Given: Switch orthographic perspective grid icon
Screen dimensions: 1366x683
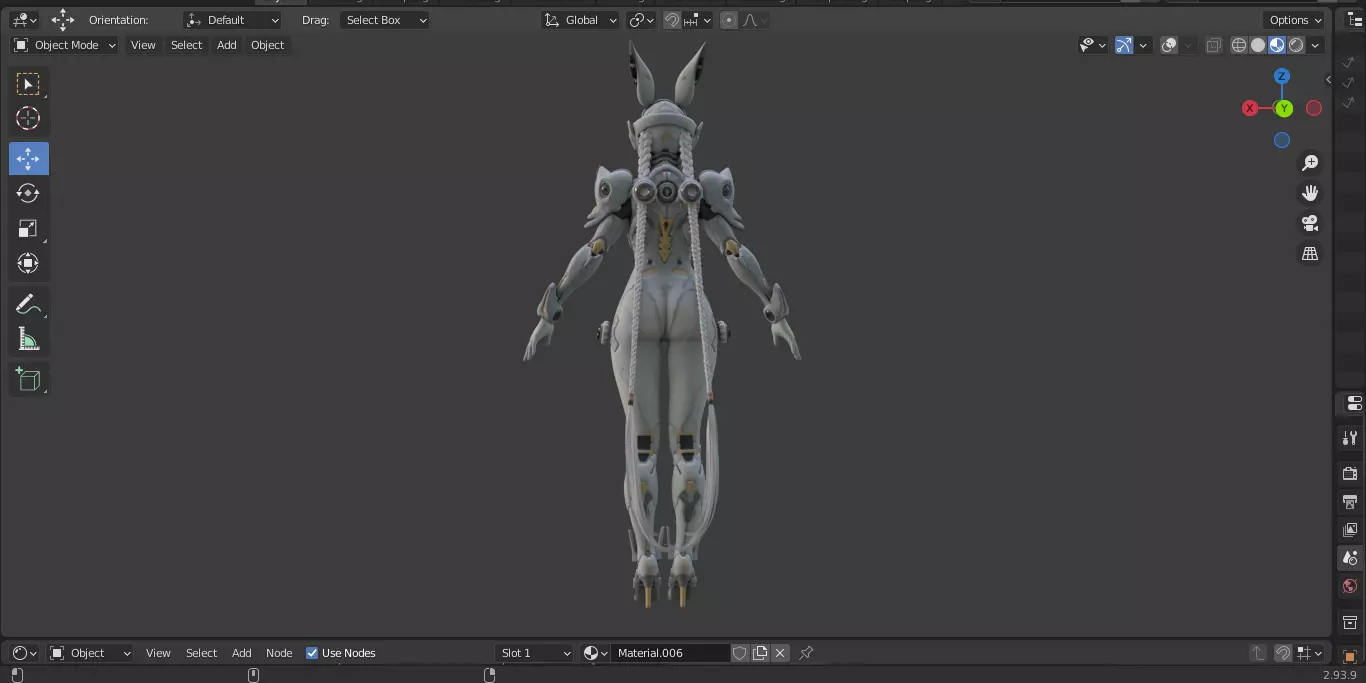Looking at the screenshot, I should point(1310,253).
